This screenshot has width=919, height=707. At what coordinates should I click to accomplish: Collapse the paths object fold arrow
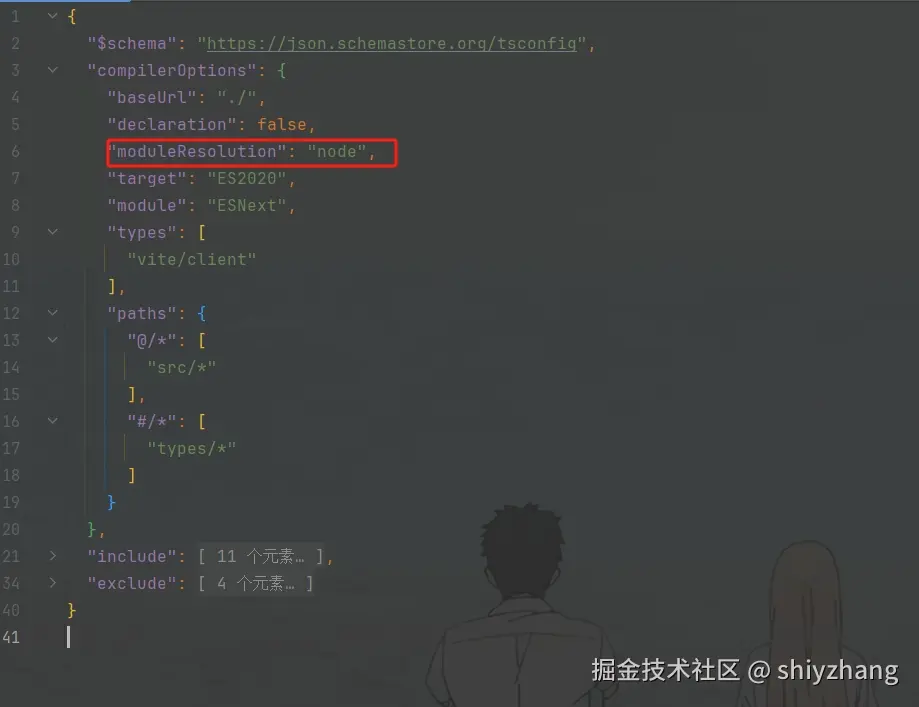tap(53, 313)
